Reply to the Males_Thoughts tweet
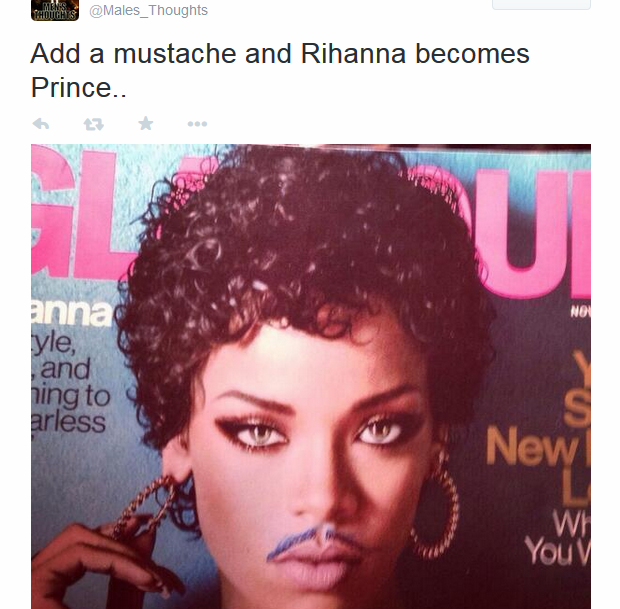Screen dimensions: 620x609 tap(41, 124)
